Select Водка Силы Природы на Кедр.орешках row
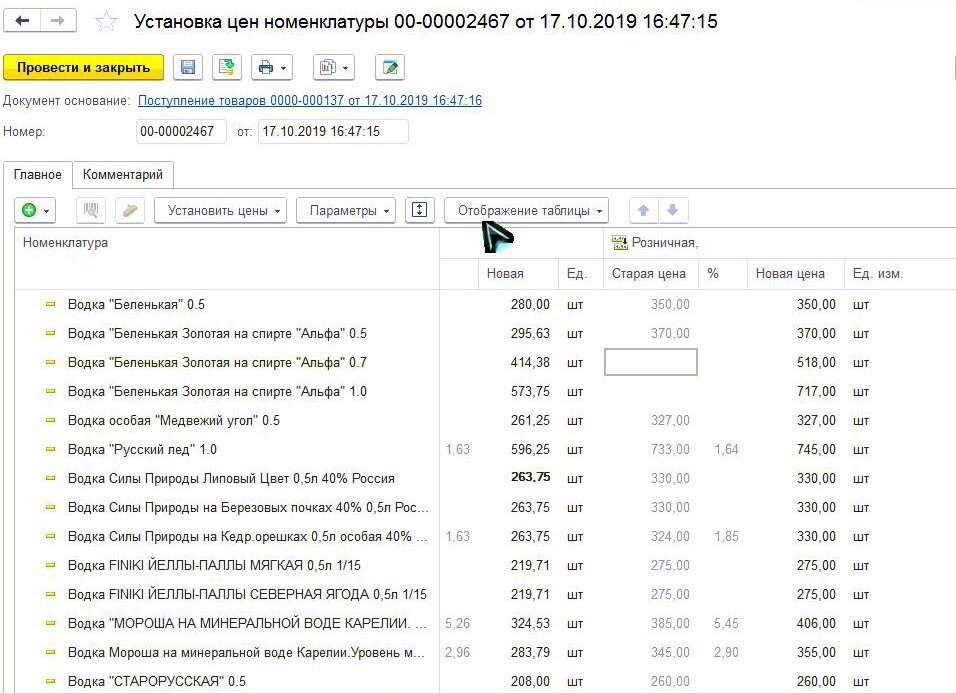956x694 pixels. [248, 537]
